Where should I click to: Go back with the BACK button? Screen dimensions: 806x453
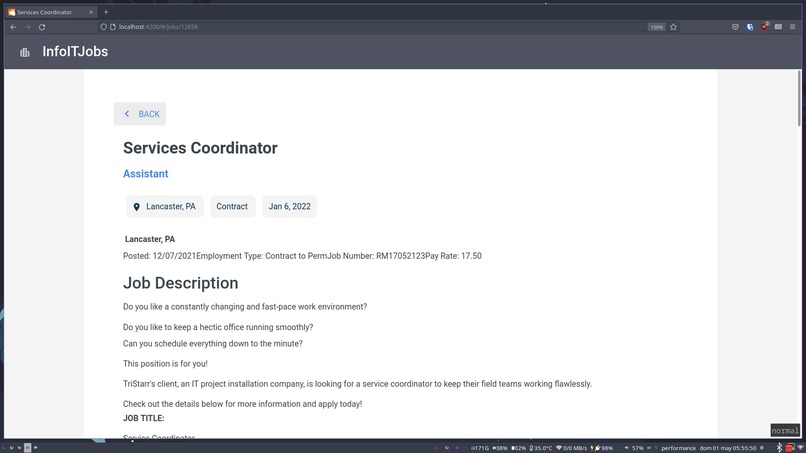[140, 114]
